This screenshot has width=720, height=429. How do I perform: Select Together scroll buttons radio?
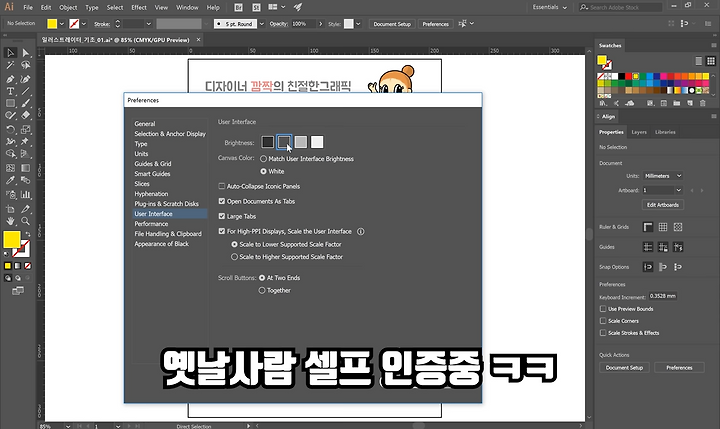coord(262,290)
